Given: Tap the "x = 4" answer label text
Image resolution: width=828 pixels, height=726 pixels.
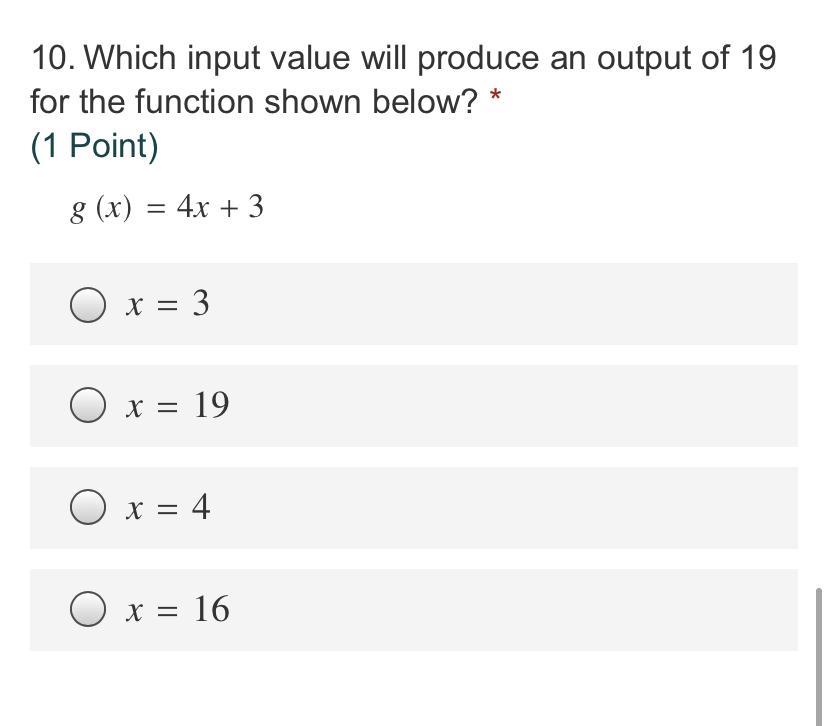Looking at the screenshot, I should point(167,508).
